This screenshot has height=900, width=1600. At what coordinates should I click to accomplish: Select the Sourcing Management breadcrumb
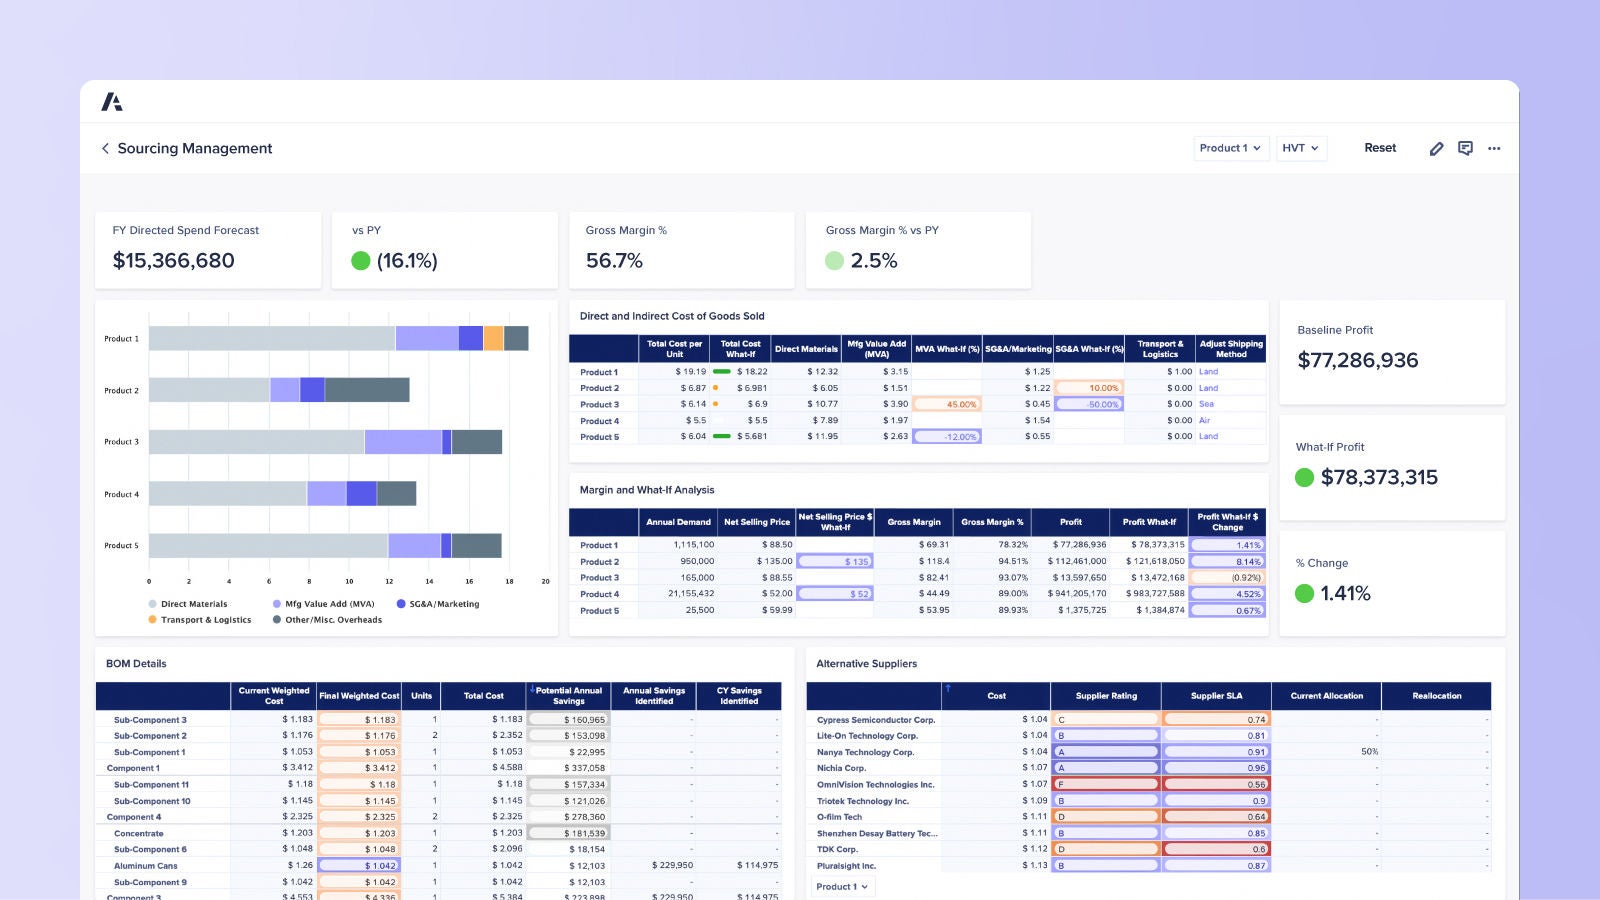pyautogui.click(x=194, y=148)
